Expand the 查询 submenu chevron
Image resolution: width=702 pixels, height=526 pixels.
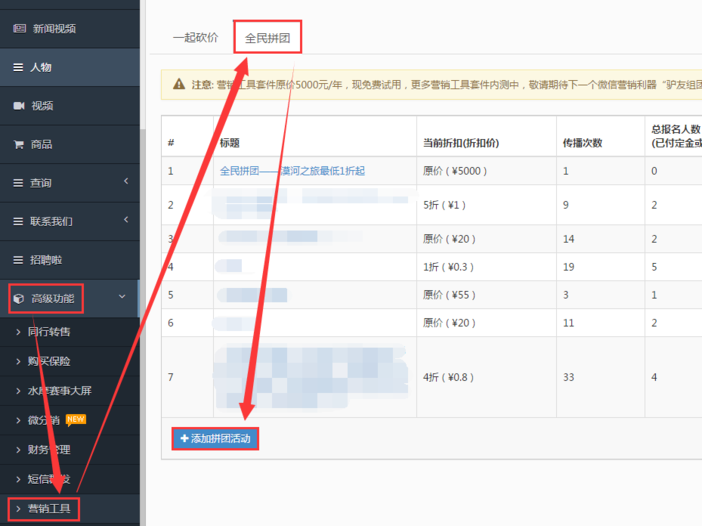126,182
